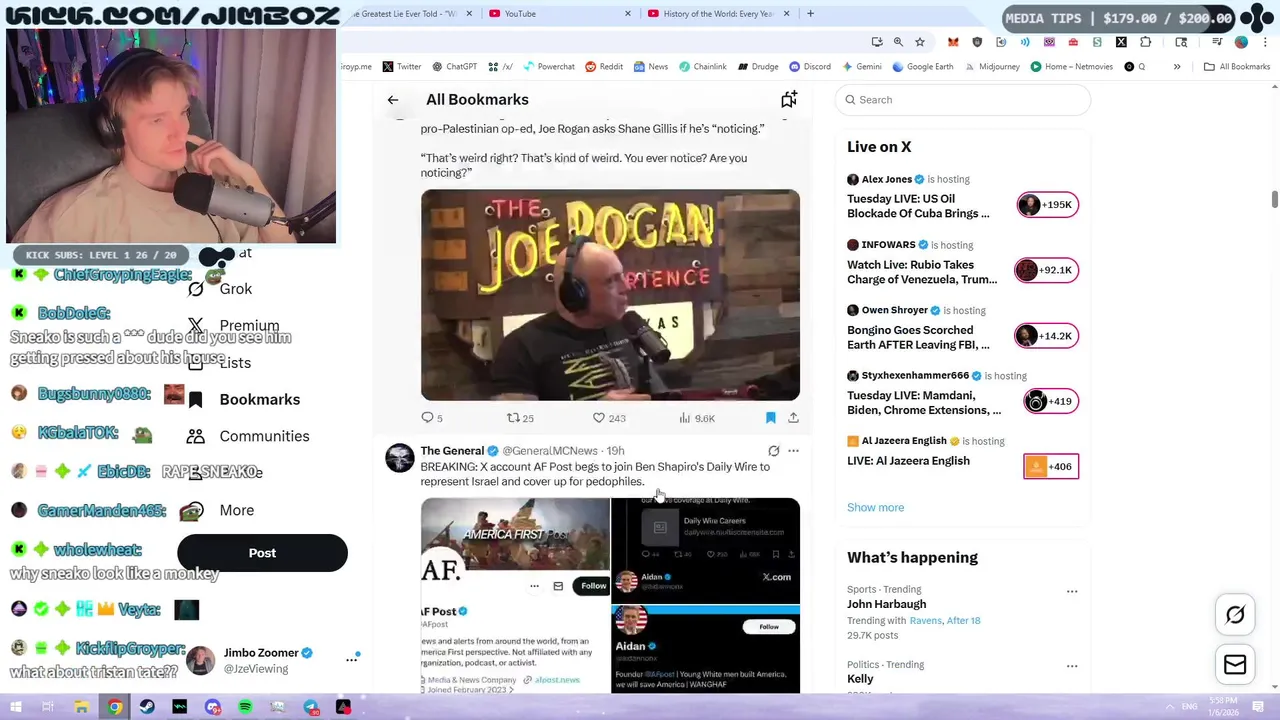
Task: View analytics for 9.6K views post
Action: pos(696,418)
